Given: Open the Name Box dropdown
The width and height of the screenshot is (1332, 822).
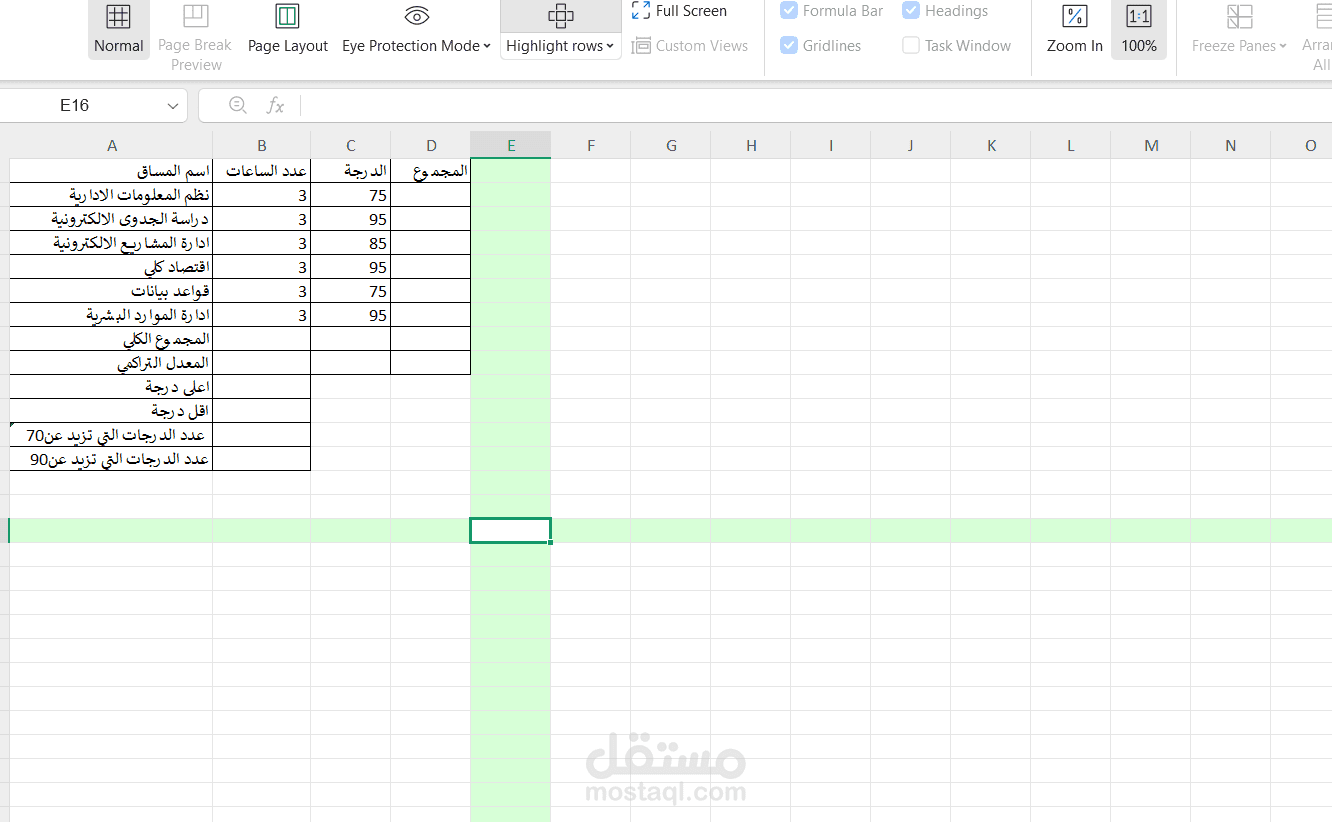Looking at the screenshot, I should pyautogui.click(x=173, y=105).
